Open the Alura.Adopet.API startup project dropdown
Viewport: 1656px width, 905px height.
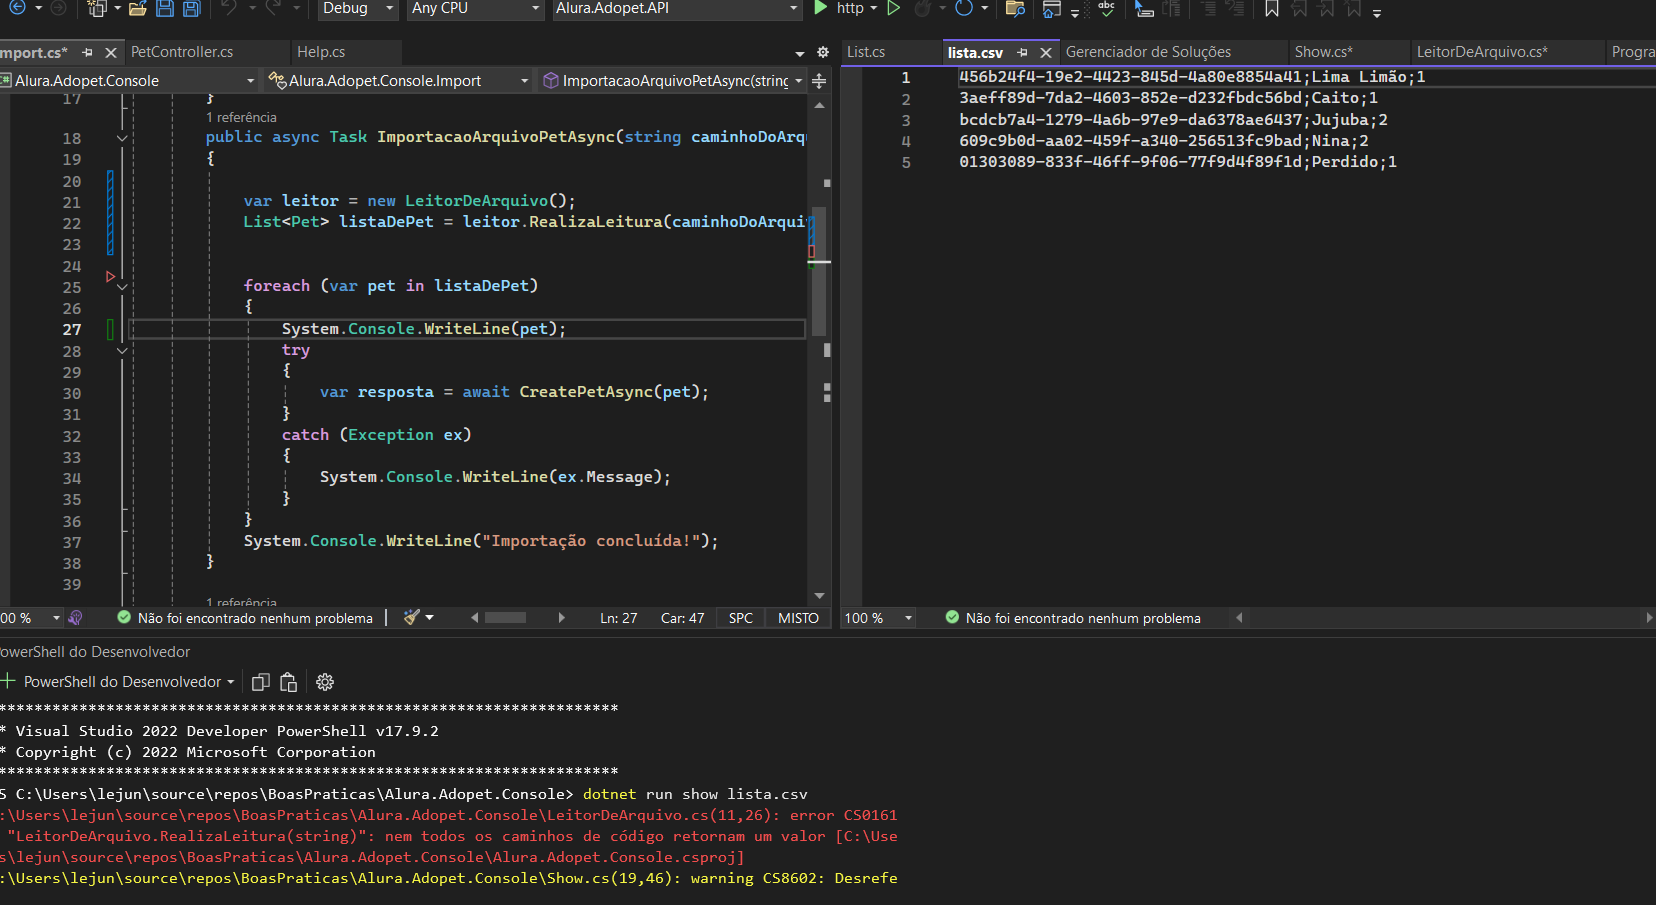tap(677, 8)
